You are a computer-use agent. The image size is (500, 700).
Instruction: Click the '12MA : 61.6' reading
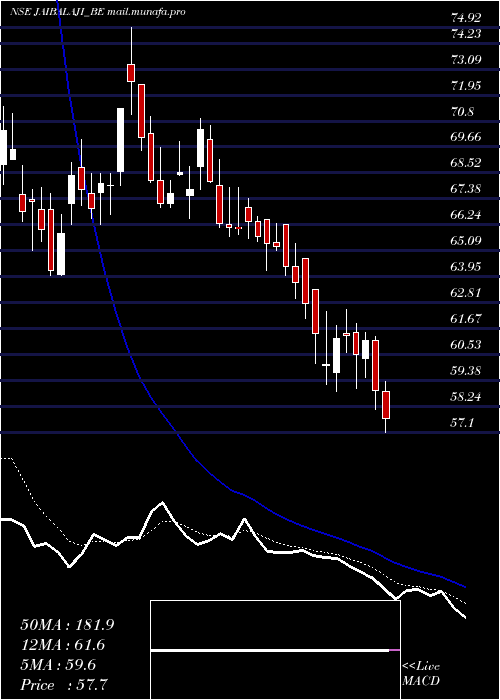(x=63, y=645)
